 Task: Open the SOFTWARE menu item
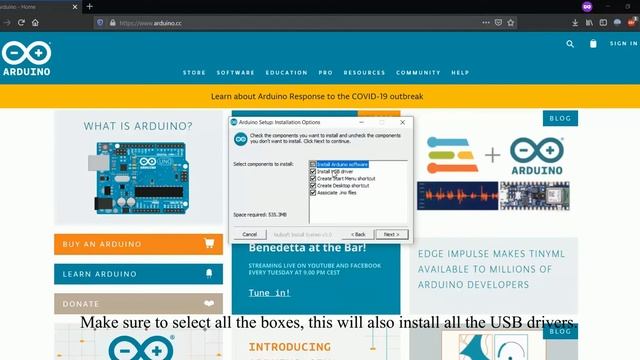pyautogui.click(x=236, y=73)
